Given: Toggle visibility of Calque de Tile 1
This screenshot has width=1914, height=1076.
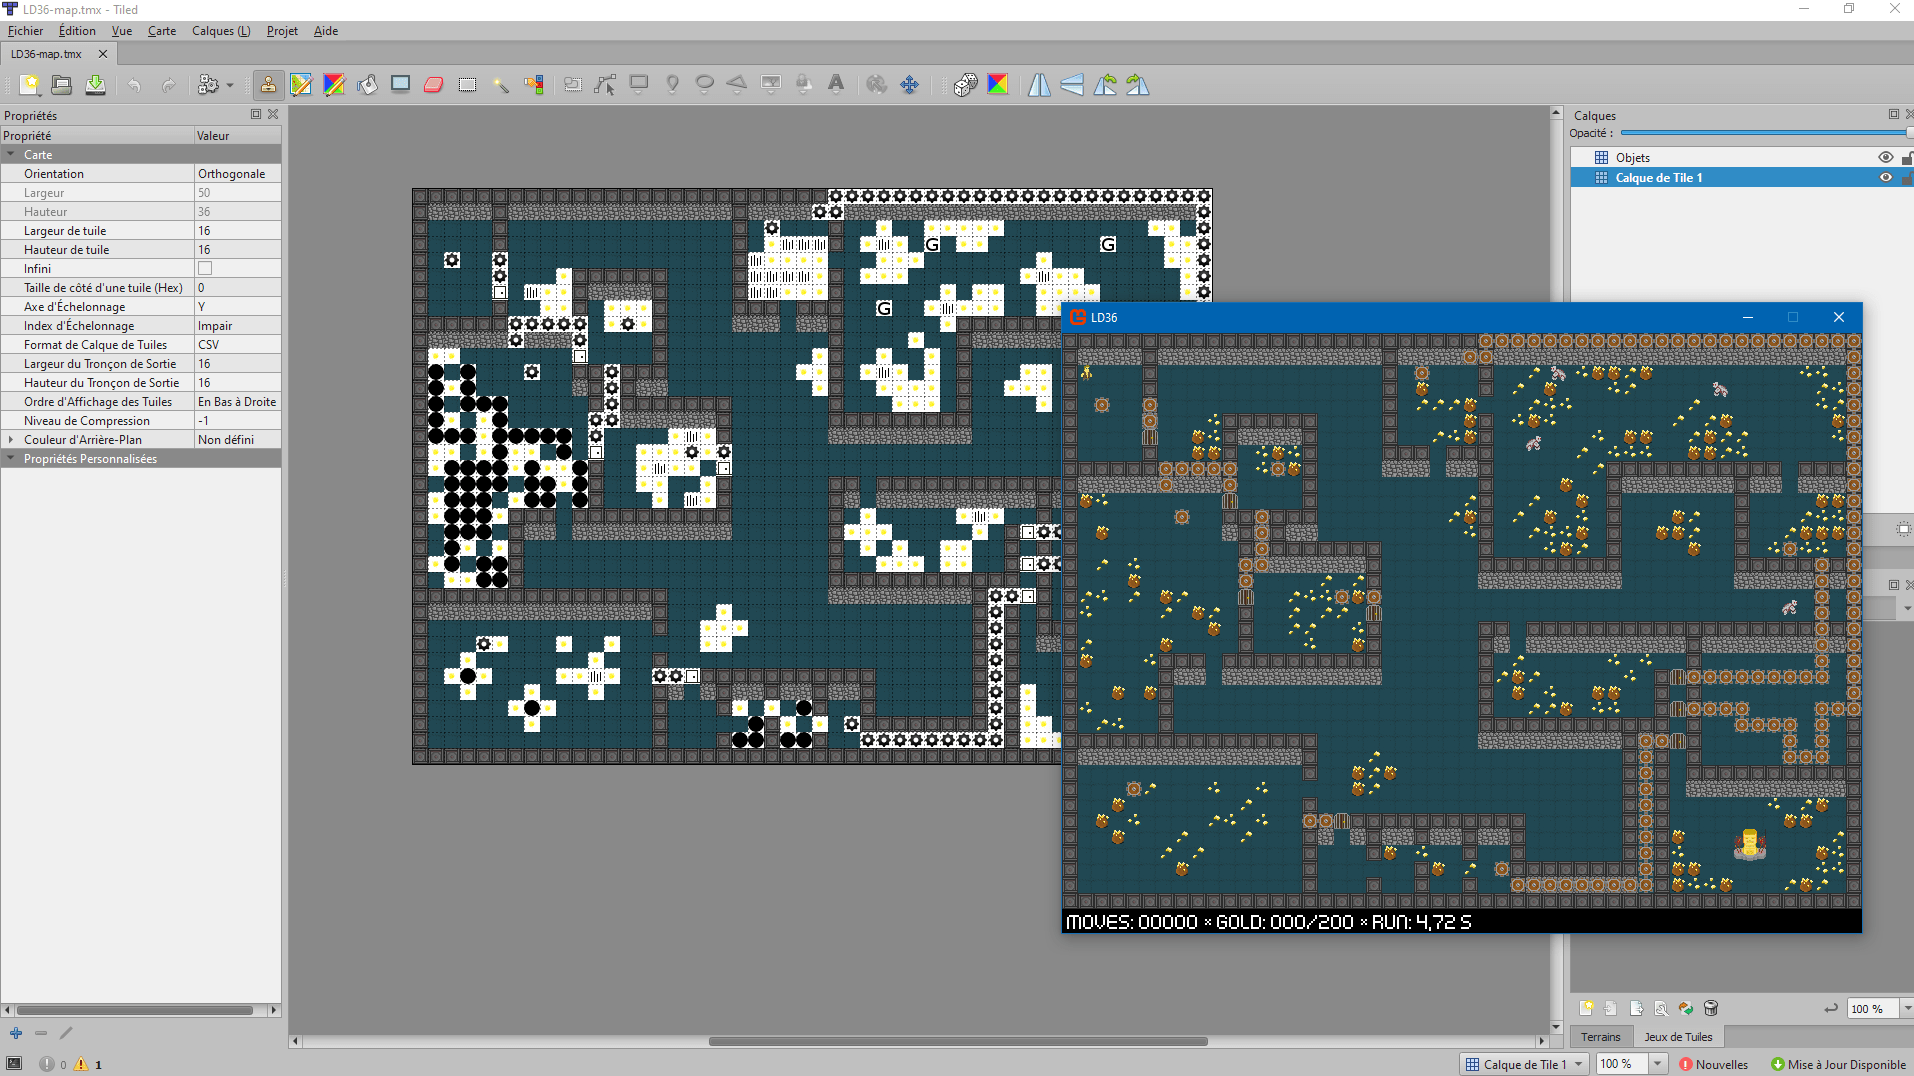Looking at the screenshot, I should tap(1887, 177).
